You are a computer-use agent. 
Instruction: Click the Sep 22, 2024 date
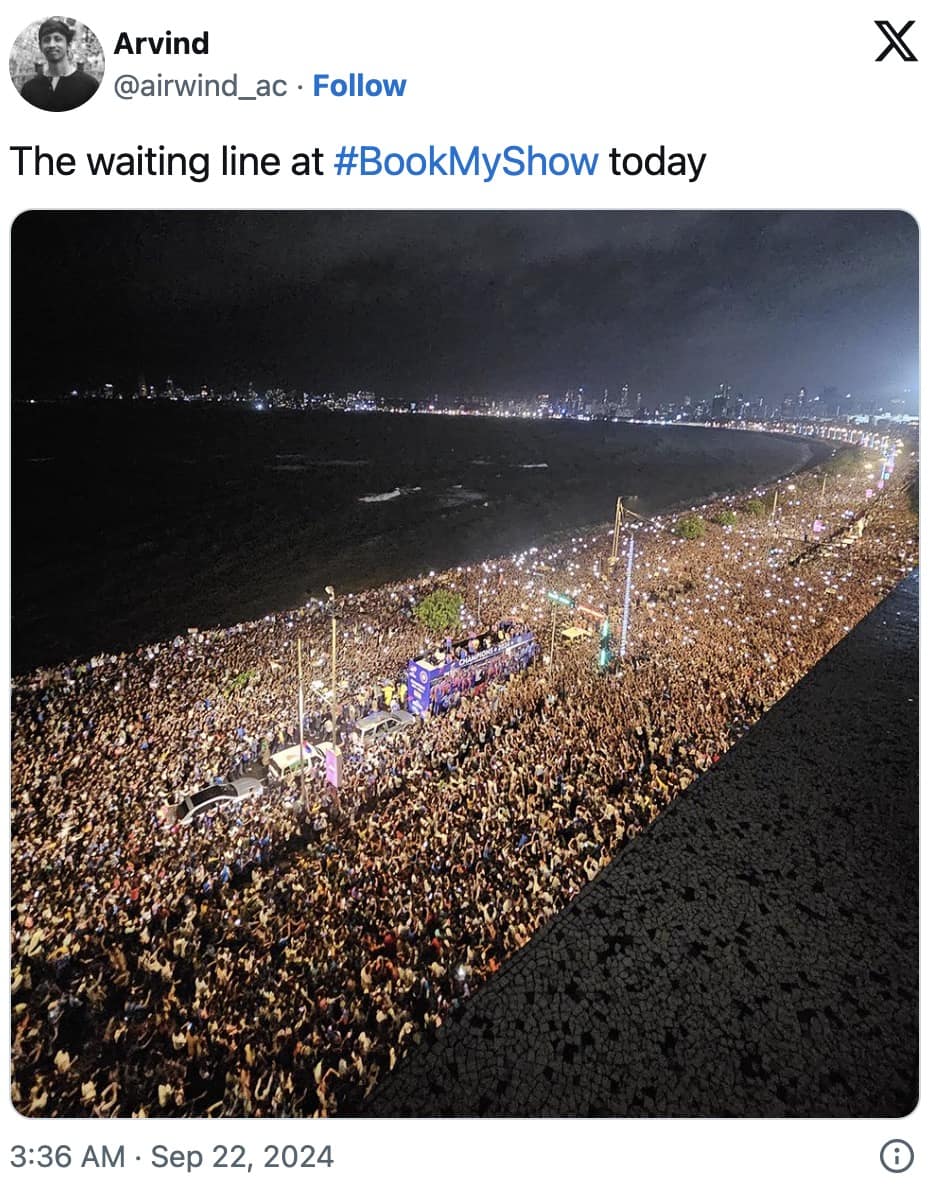[242, 1157]
